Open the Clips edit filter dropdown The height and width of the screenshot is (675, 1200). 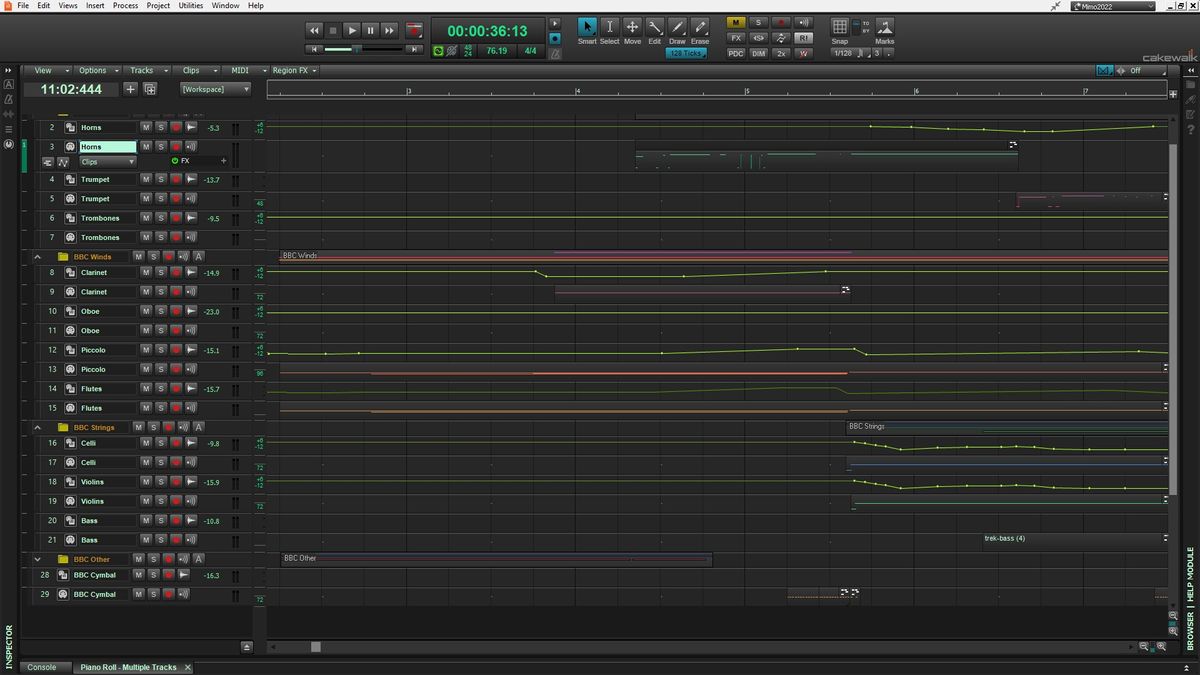(107, 162)
